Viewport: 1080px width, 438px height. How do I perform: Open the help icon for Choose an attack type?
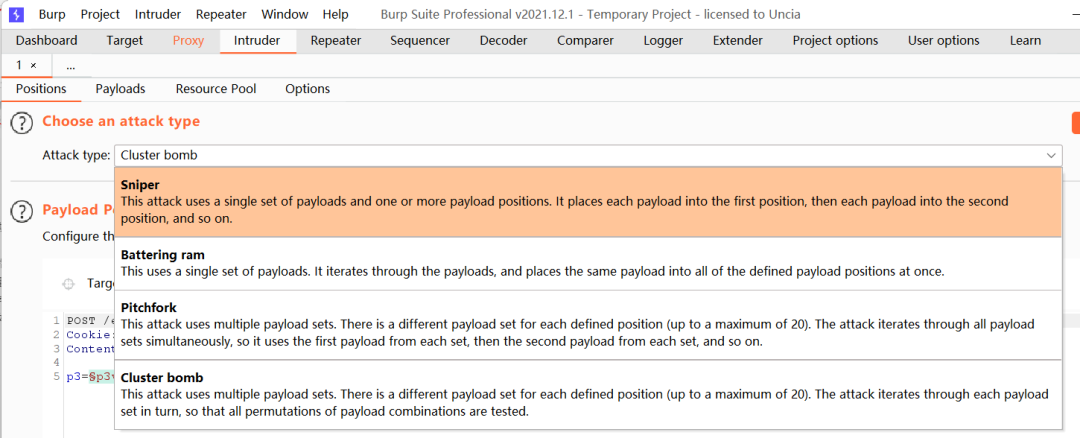coord(22,123)
